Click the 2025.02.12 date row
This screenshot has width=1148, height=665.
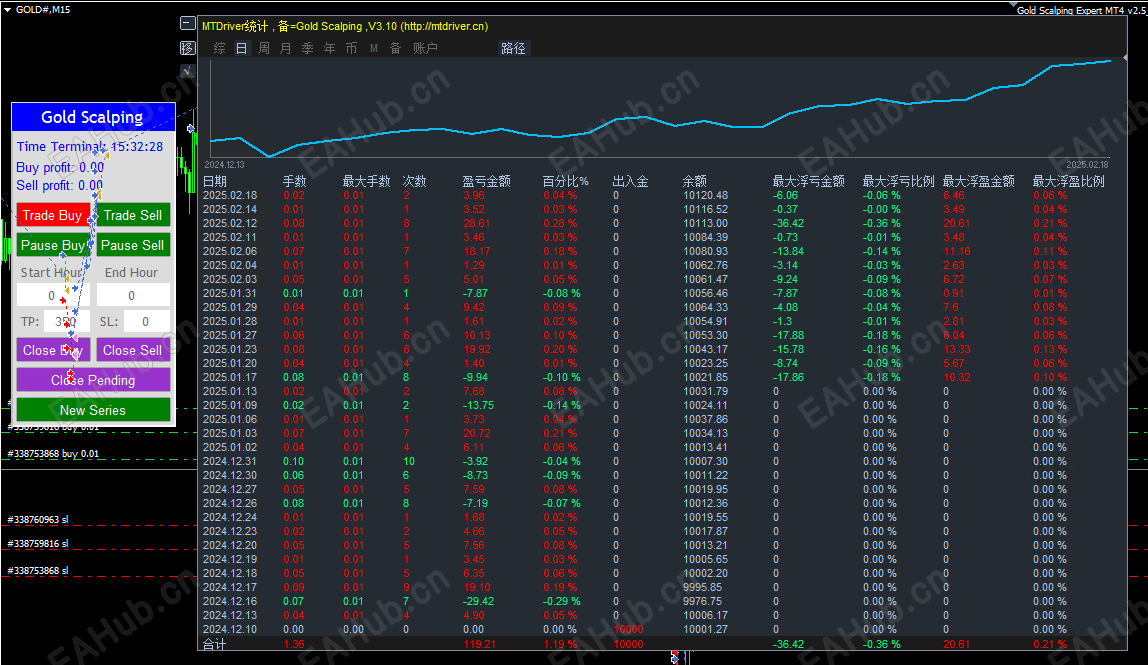point(230,223)
